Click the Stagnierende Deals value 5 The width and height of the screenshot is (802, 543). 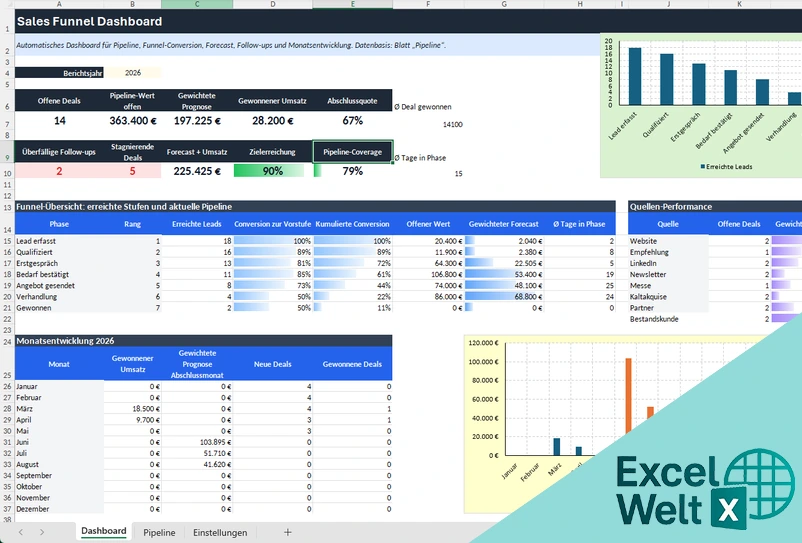[132, 171]
